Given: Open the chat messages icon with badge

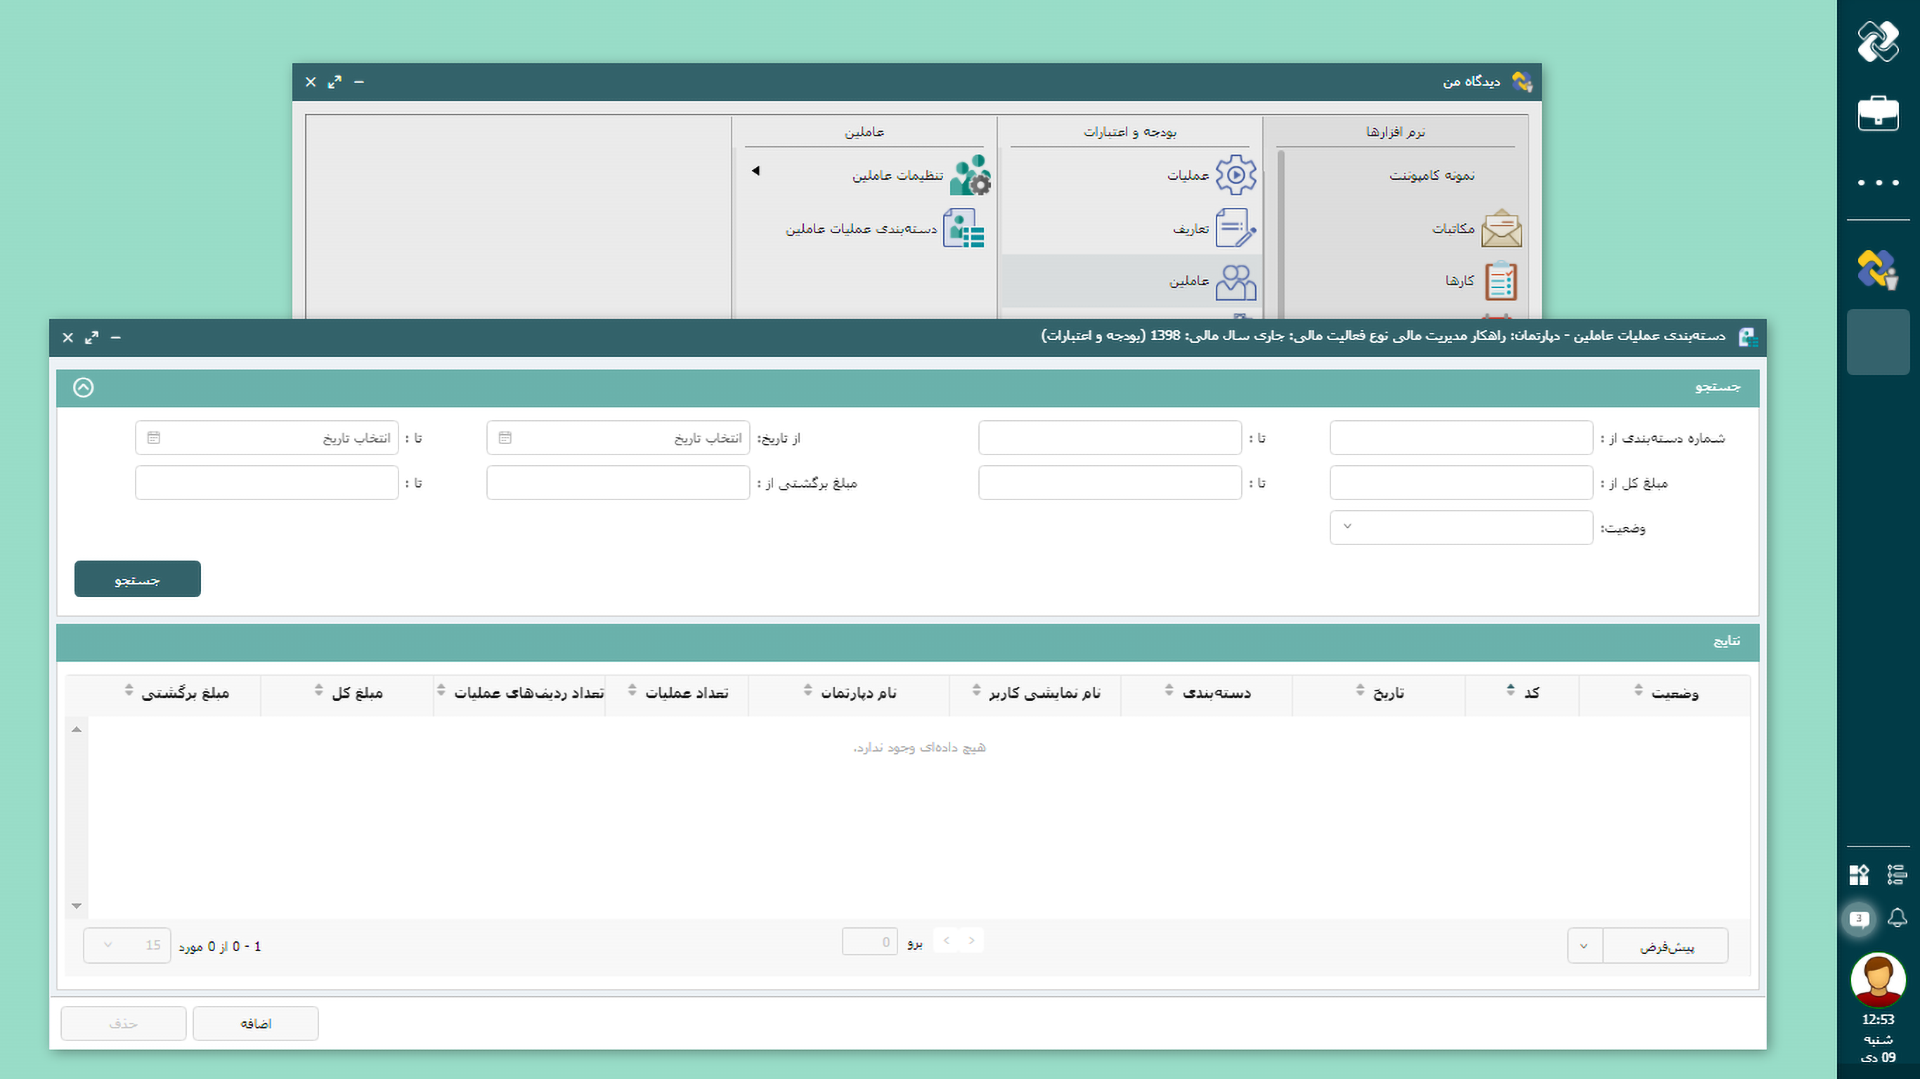Looking at the screenshot, I should (1859, 918).
